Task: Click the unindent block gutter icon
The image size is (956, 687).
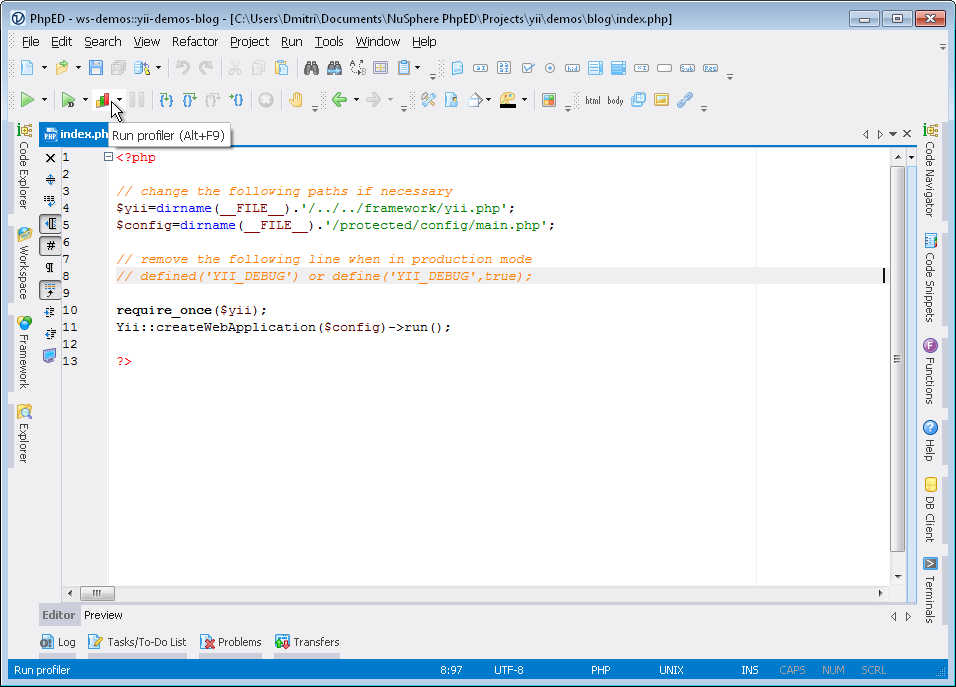Action: (50, 333)
